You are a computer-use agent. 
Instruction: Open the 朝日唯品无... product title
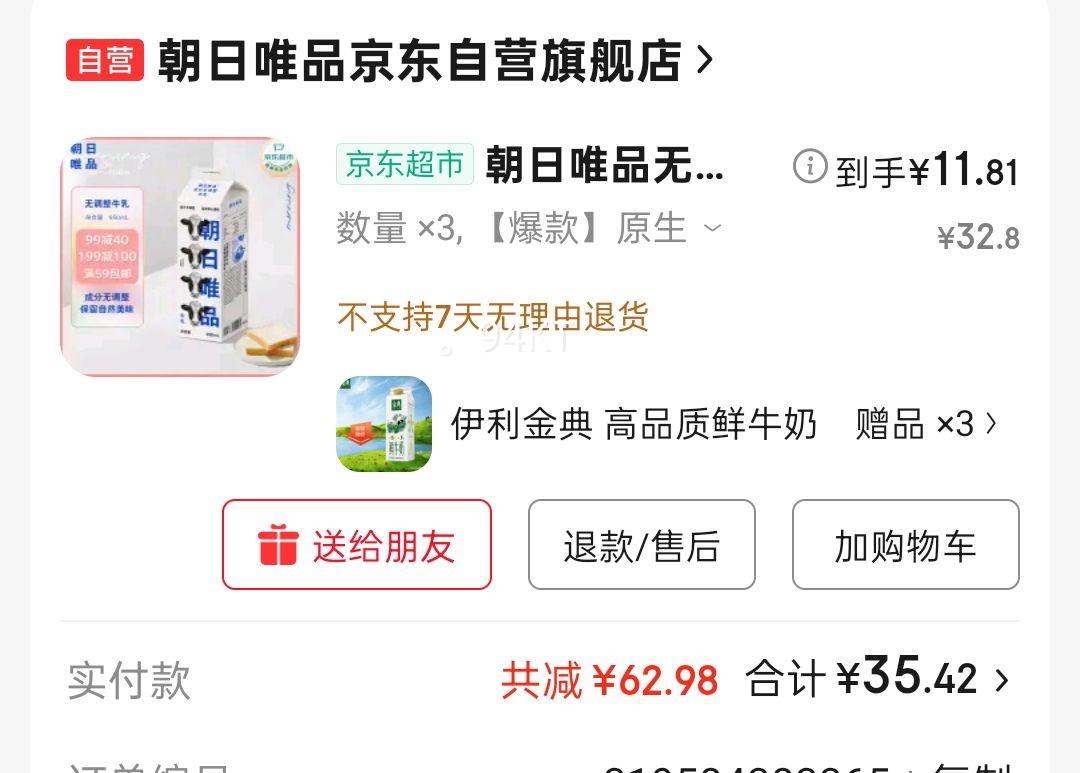click(x=605, y=165)
